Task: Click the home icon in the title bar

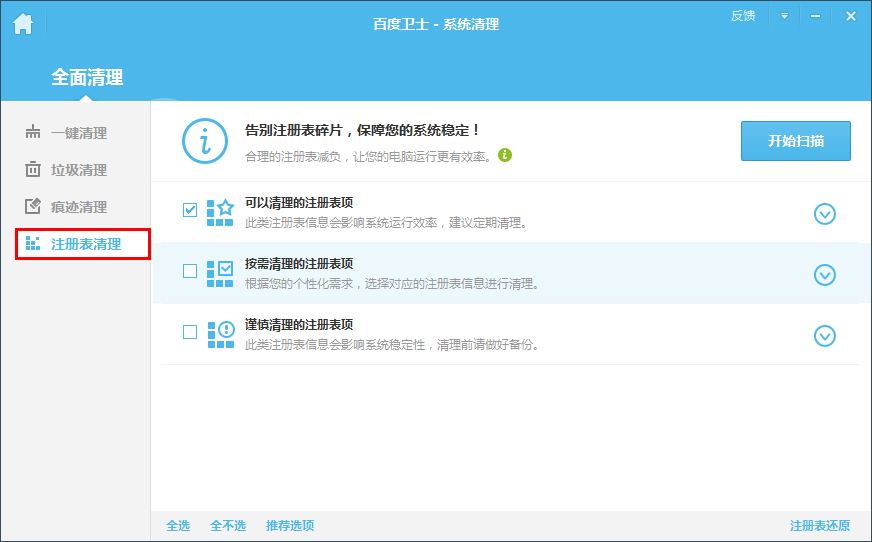Action: pyautogui.click(x=23, y=22)
